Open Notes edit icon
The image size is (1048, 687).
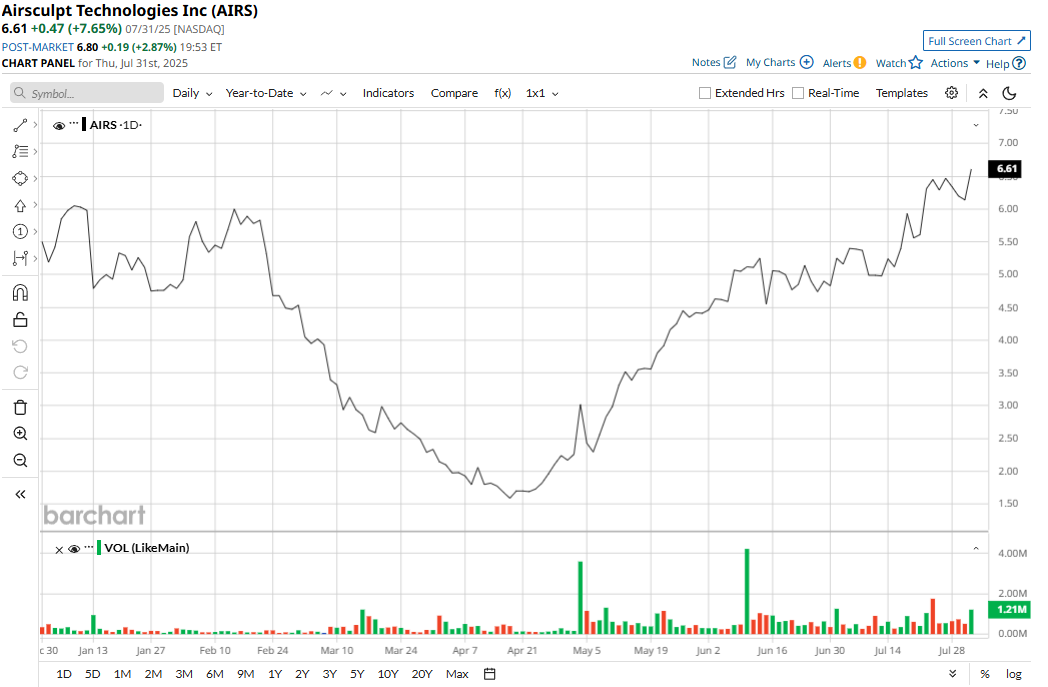click(730, 62)
